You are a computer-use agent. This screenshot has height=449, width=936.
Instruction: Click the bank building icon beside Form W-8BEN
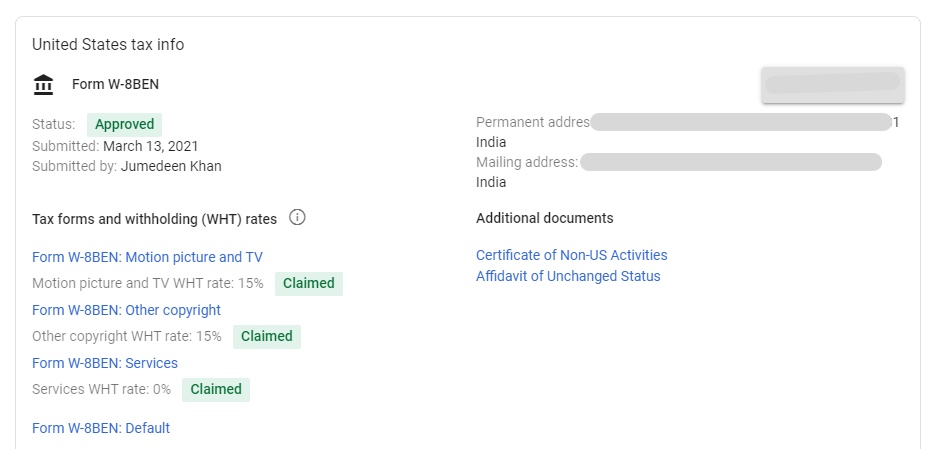click(x=43, y=85)
